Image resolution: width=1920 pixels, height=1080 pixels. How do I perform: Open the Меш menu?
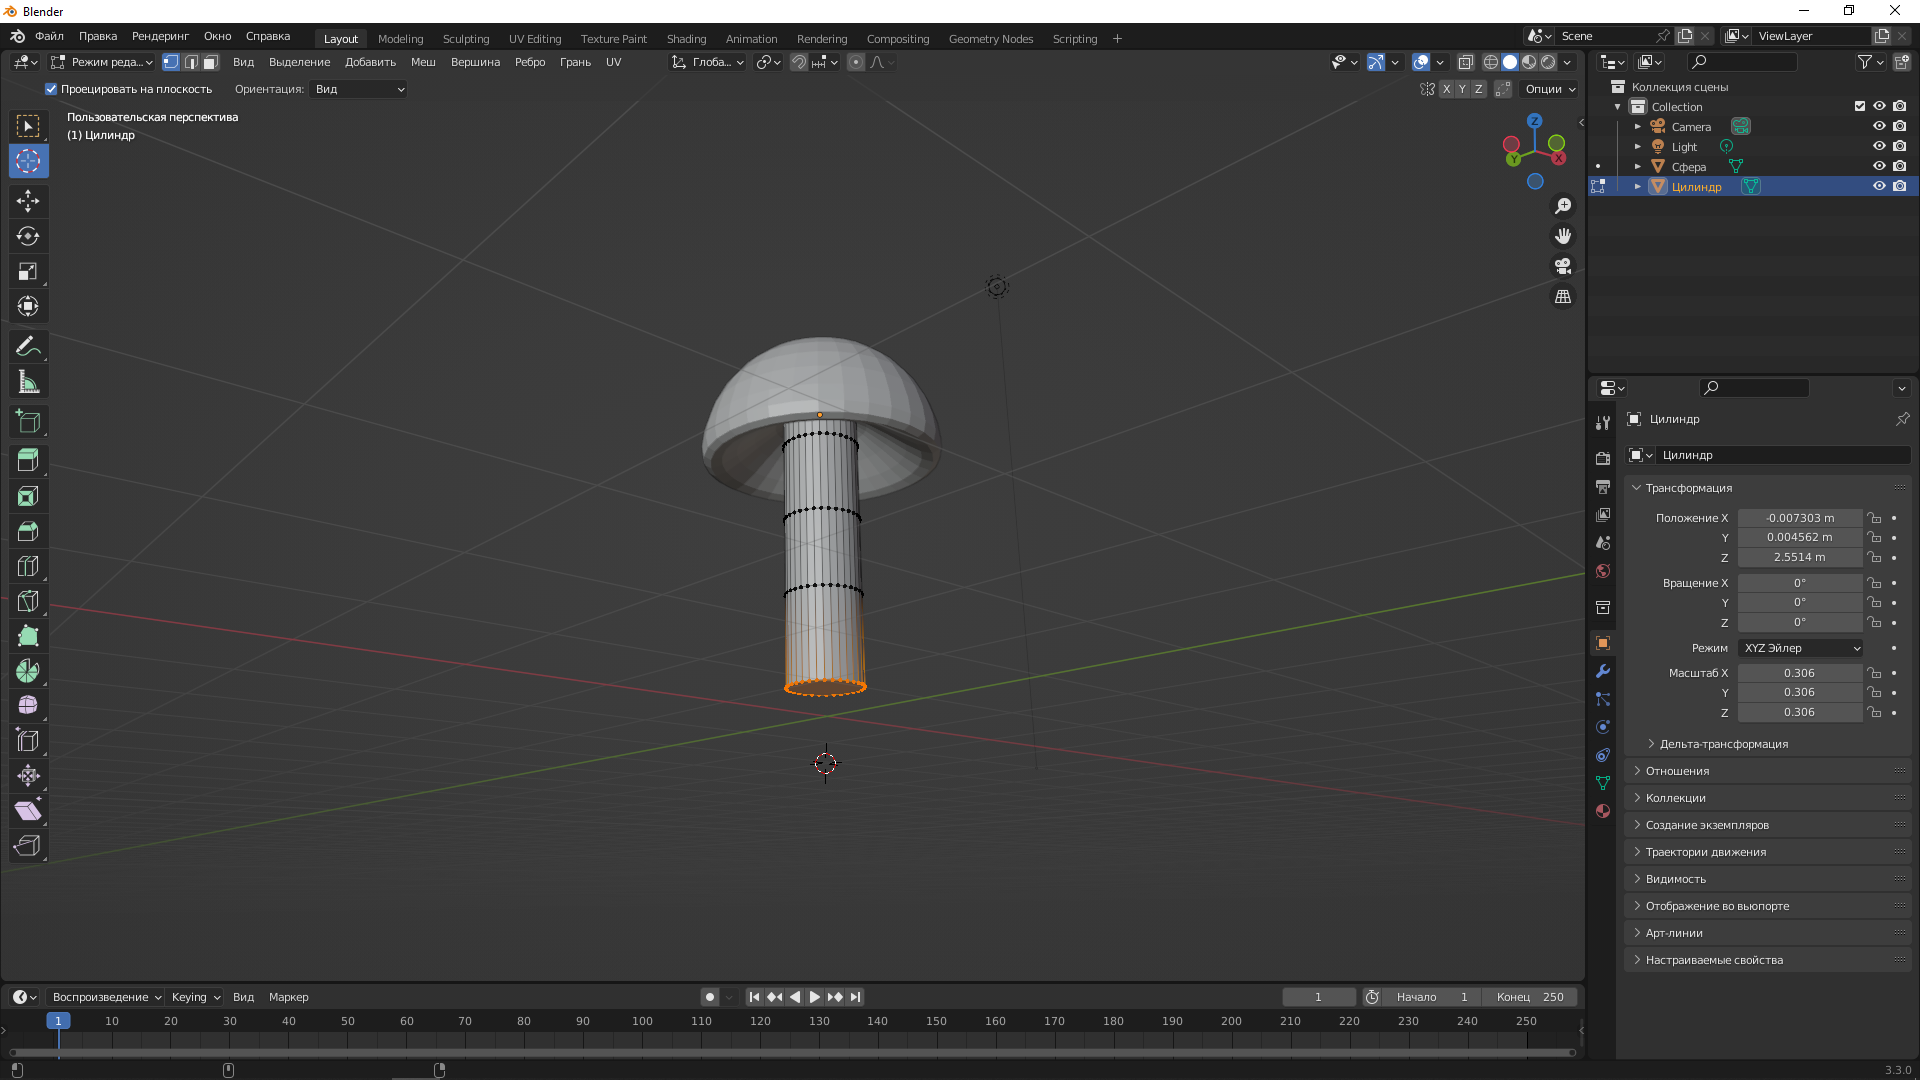click(423, 62)
